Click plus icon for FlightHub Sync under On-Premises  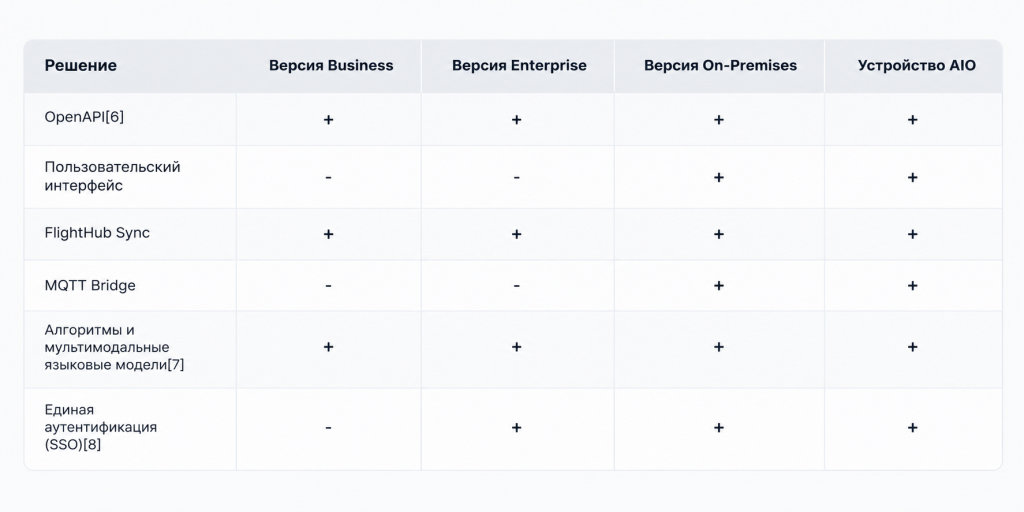[x=719, y=234]
